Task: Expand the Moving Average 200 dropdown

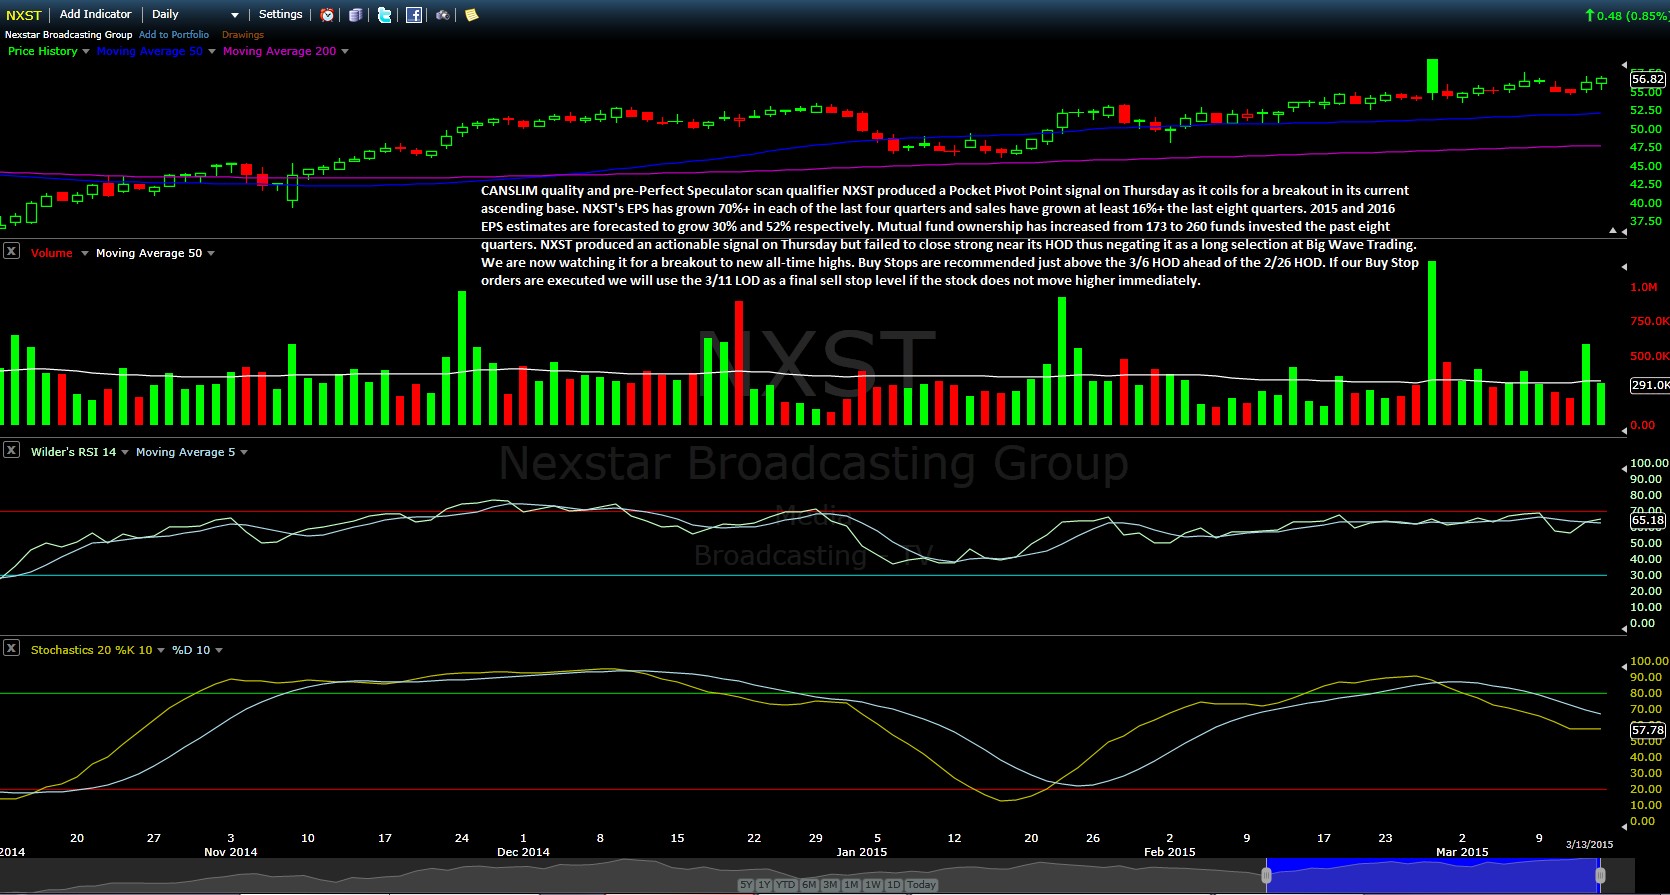Action: click(345, 52)
